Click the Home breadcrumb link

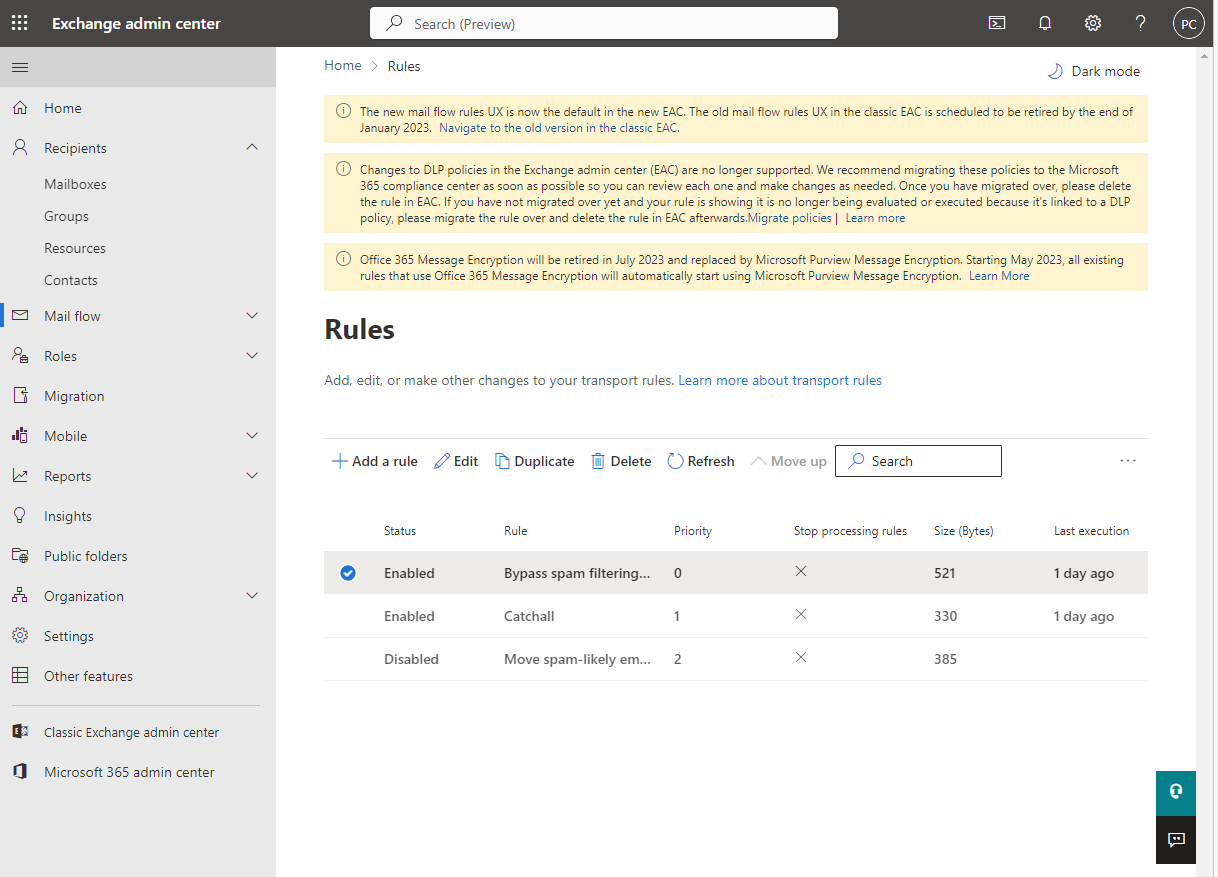343,65
